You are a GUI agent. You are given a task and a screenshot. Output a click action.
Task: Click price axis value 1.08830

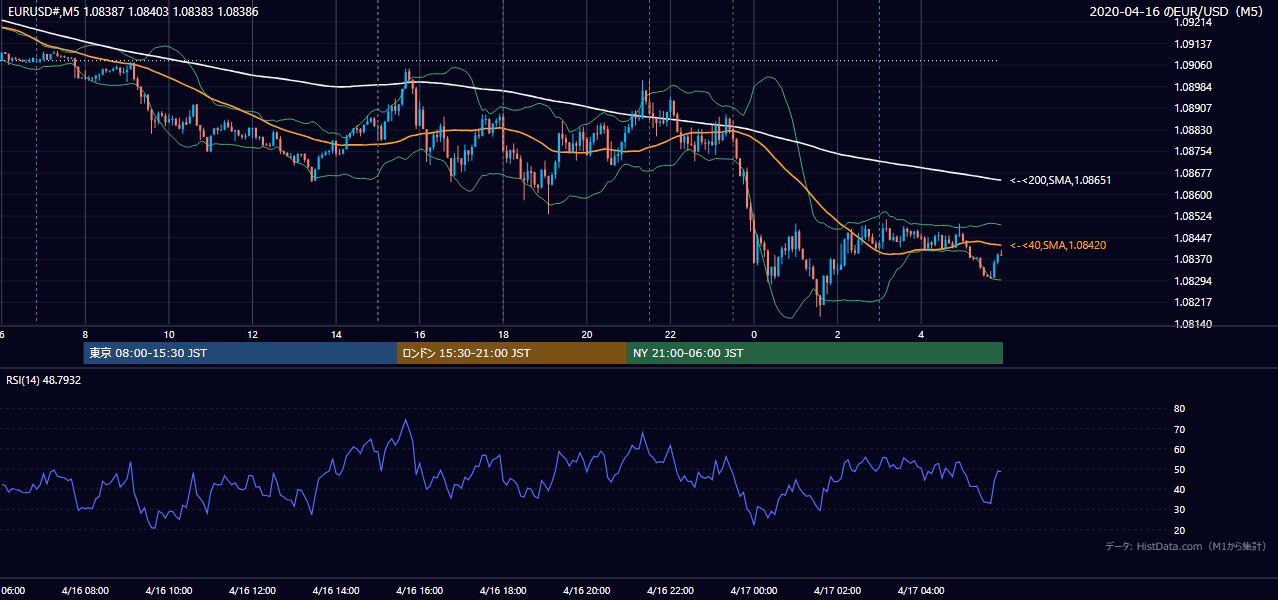point(1192,130)
